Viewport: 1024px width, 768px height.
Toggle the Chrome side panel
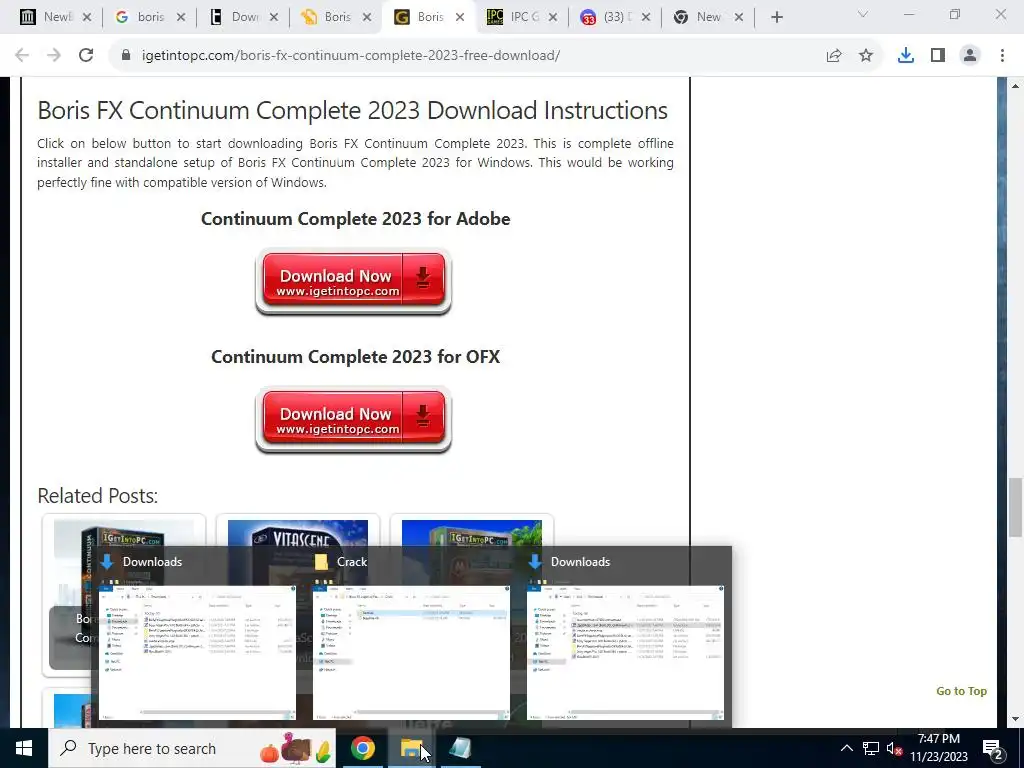(938, 56)
